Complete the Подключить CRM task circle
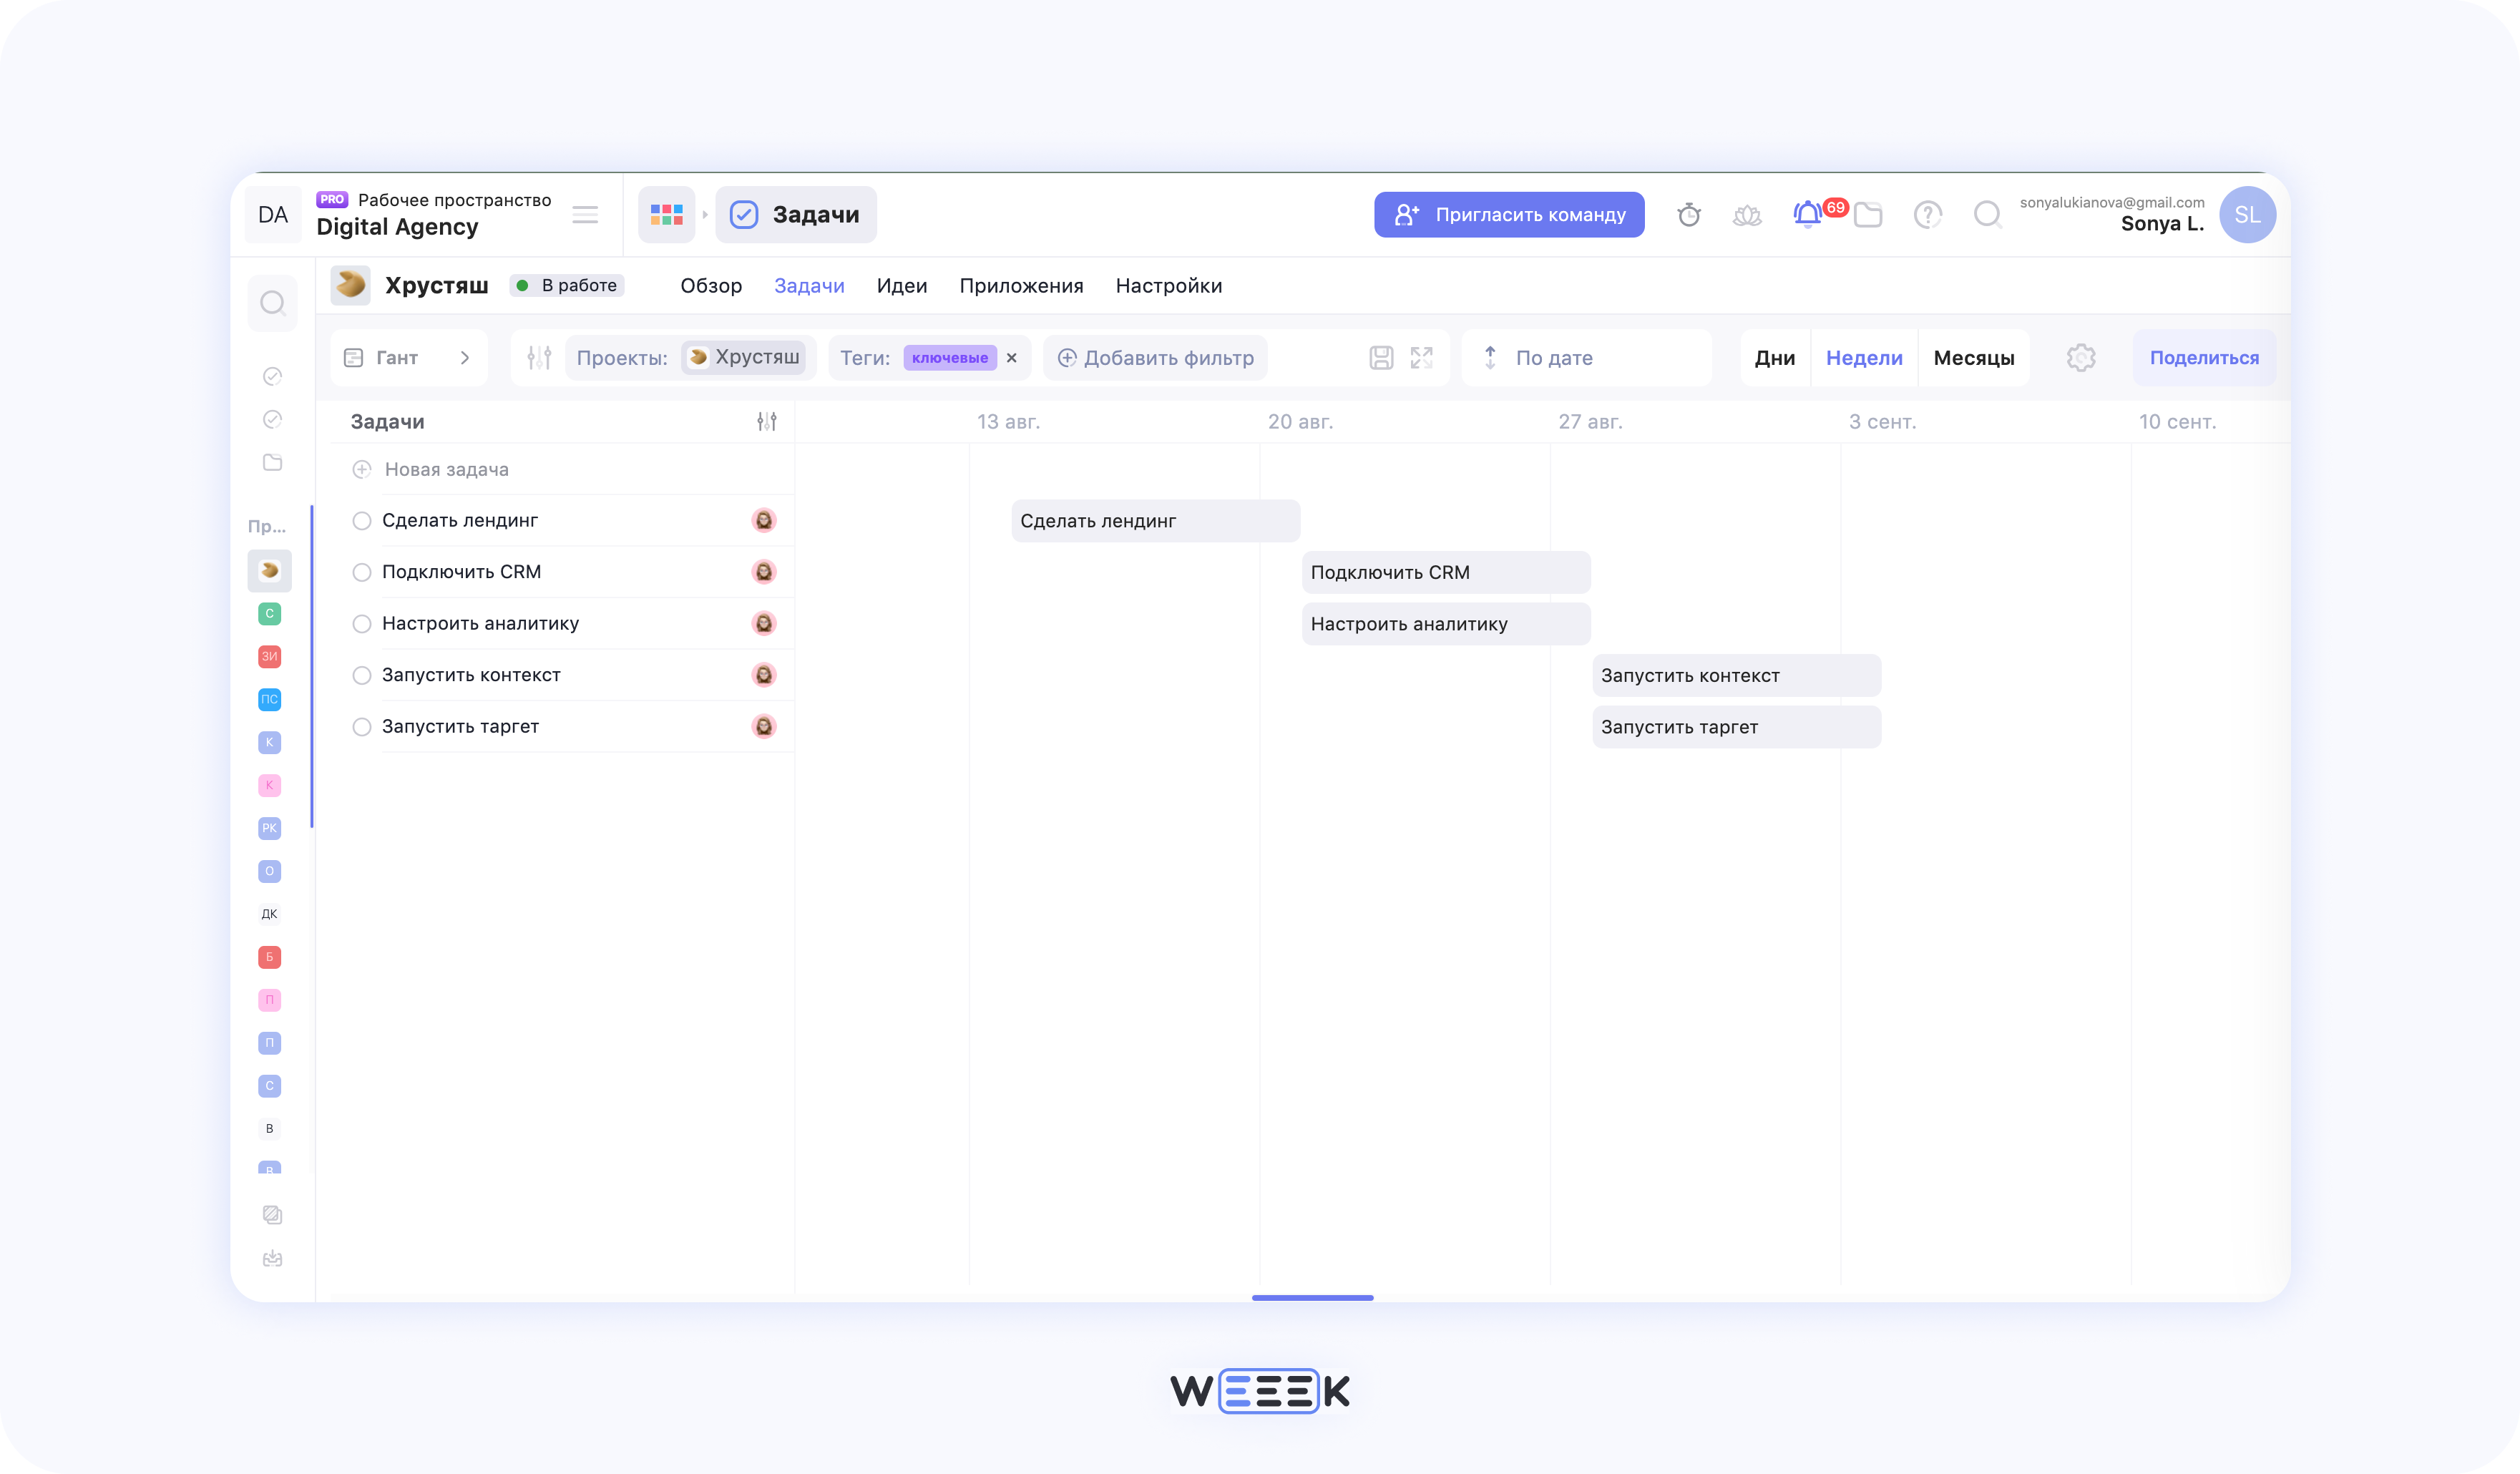This screenshot has height=1474, width=2520. point(361,572)
